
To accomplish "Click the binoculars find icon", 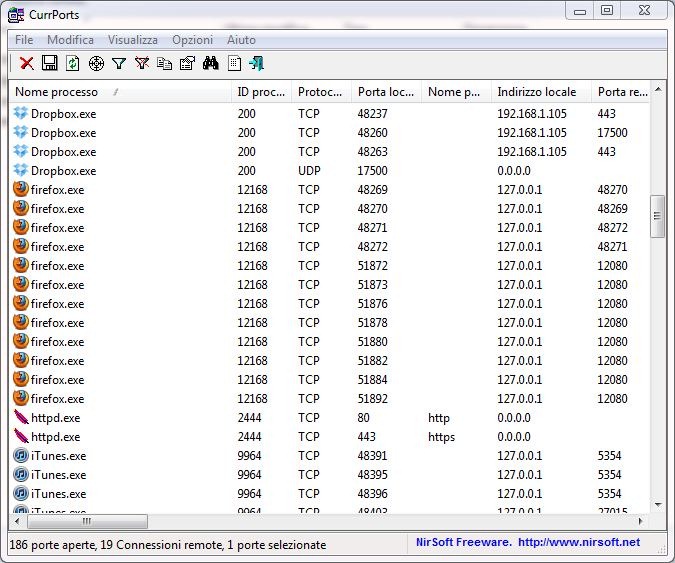I will [x=211, y=63].
